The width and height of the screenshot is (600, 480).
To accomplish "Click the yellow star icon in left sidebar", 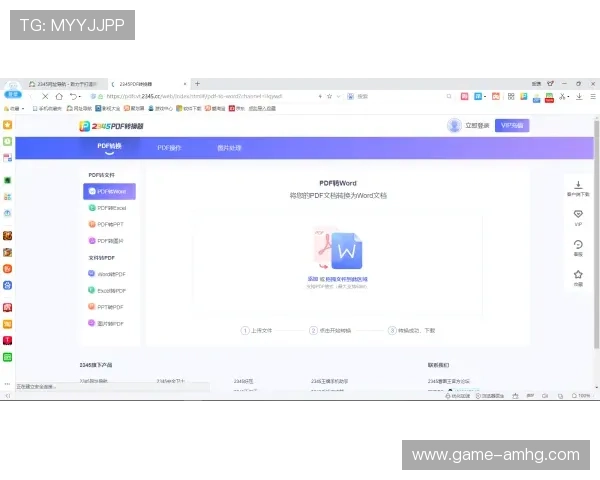I will (x=7, y=125).
